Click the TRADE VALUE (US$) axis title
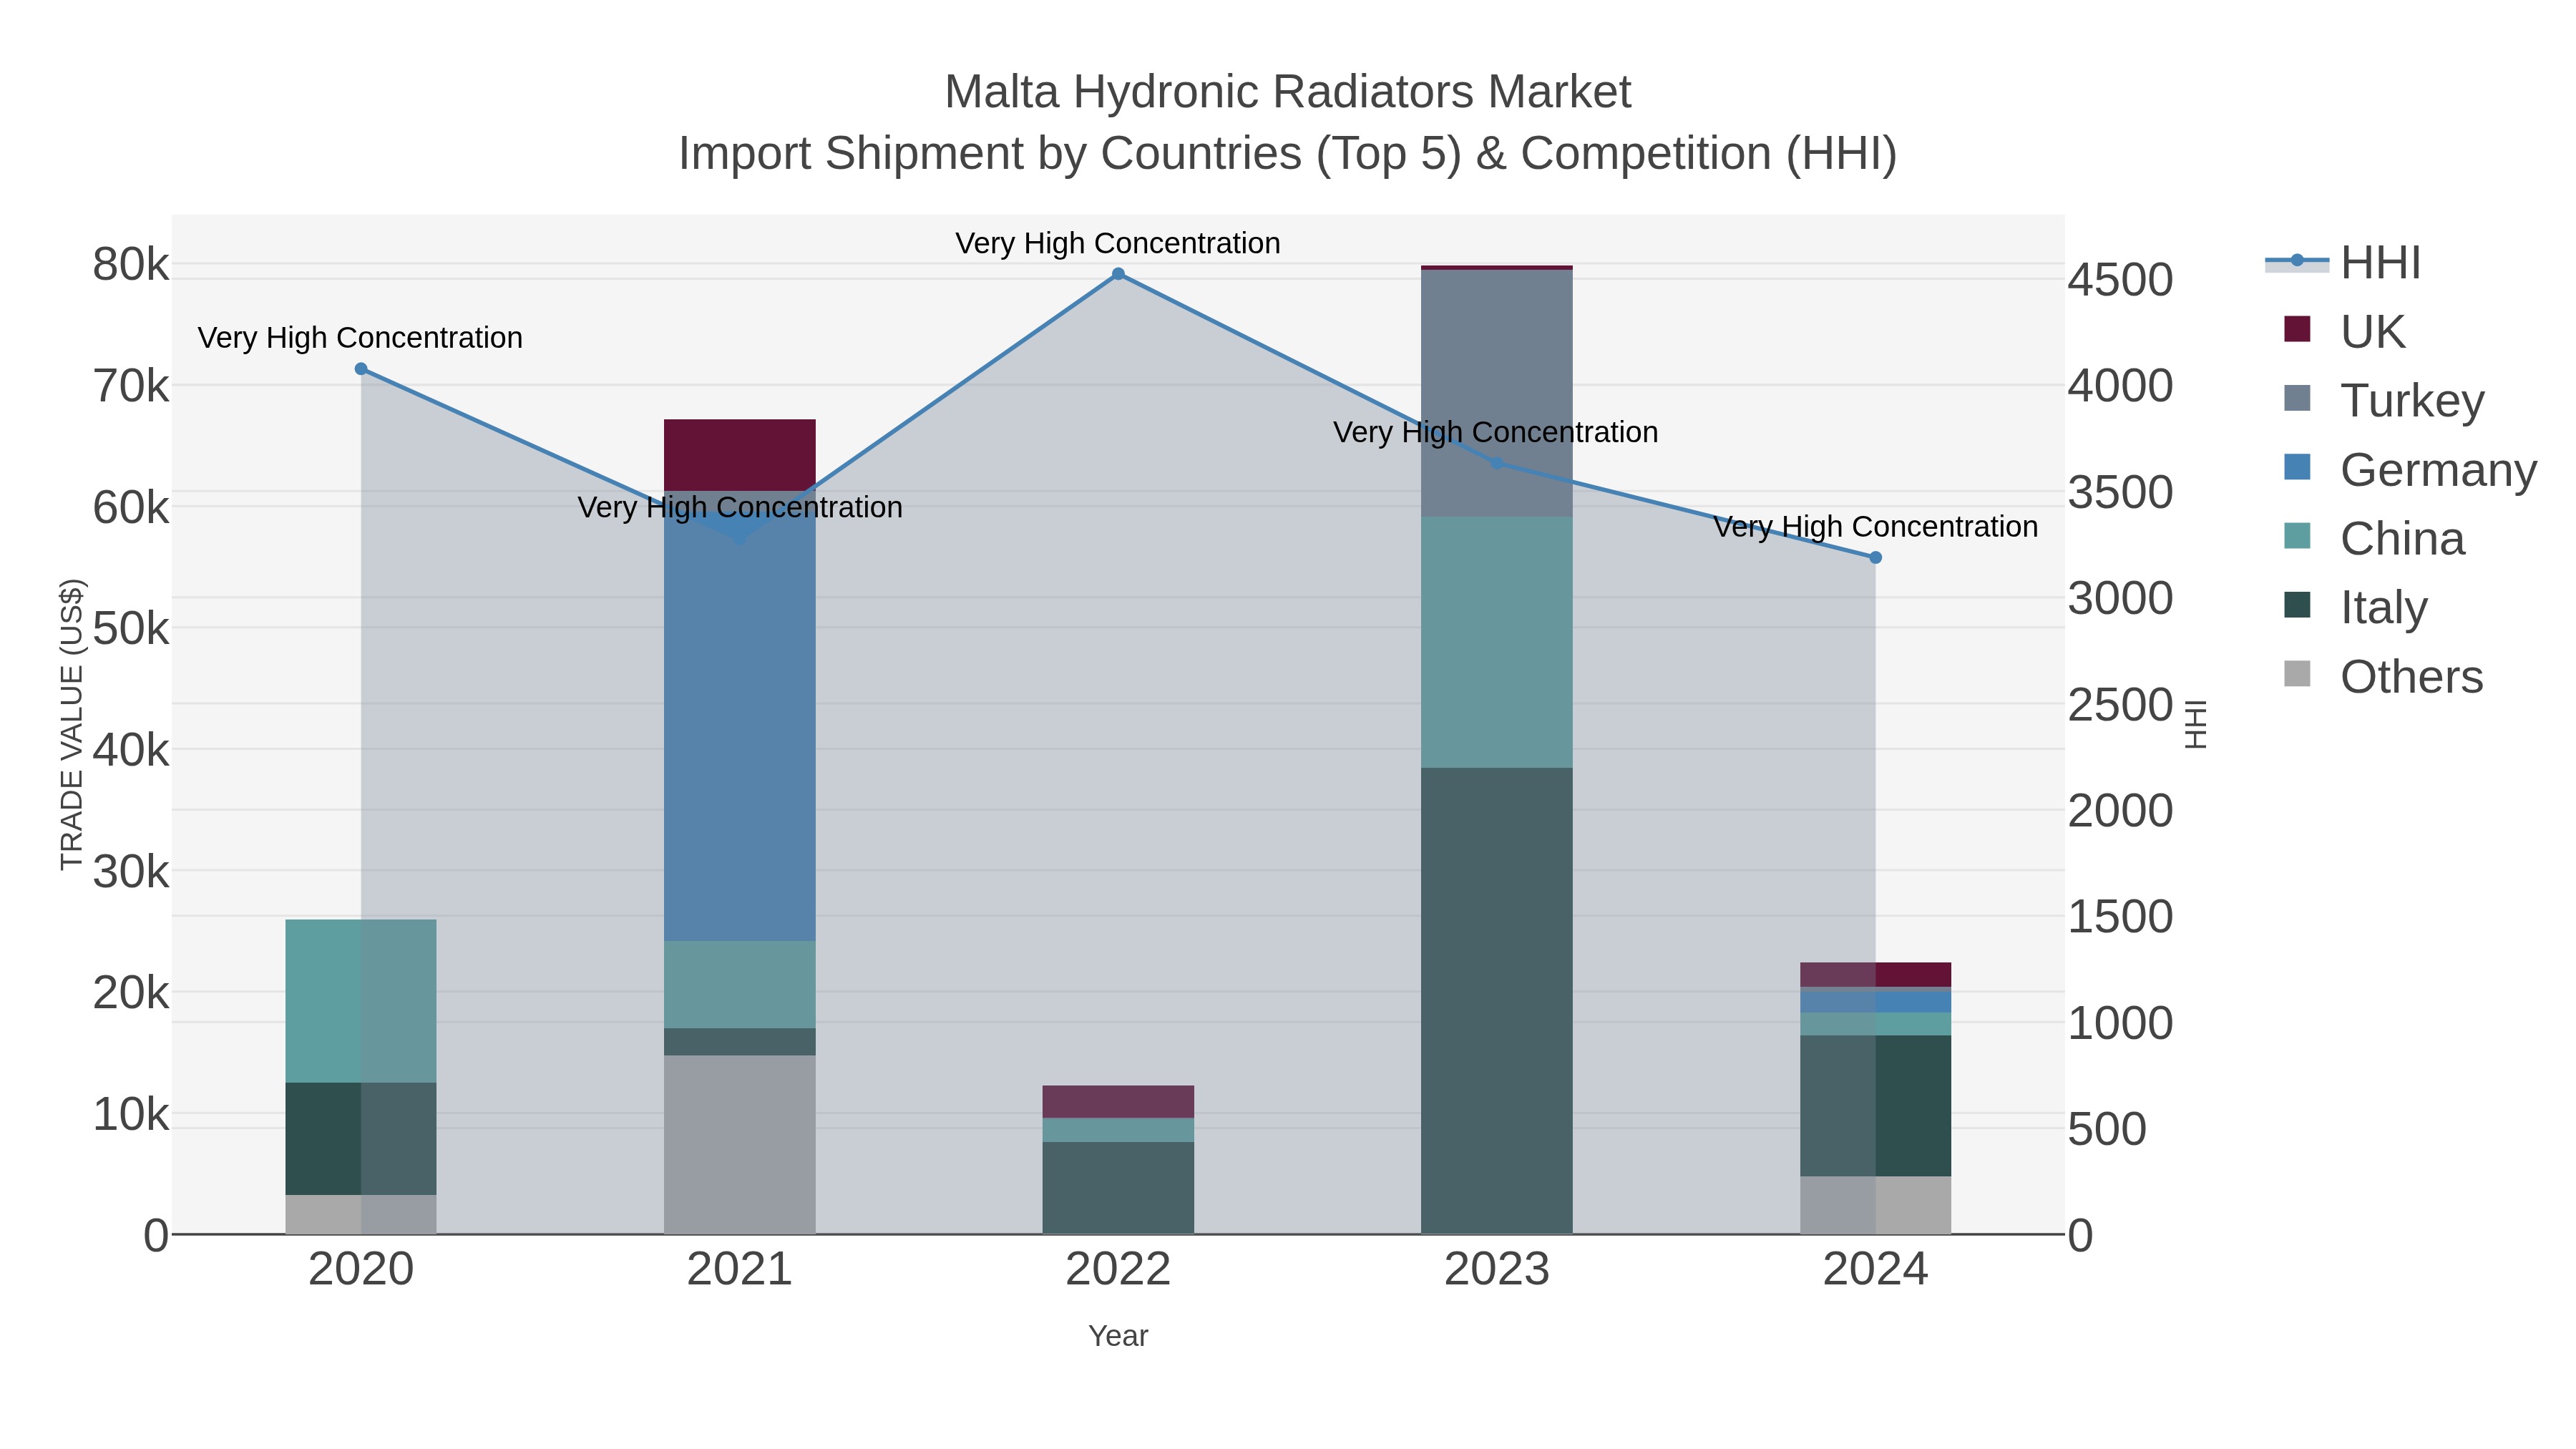This screenshot has height=1449, width=2576. click(72, 724)
